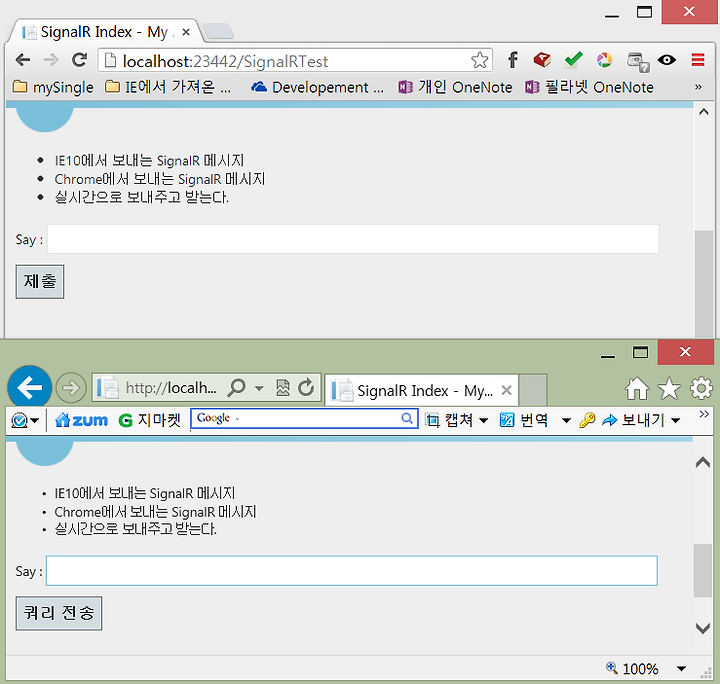Open IE tools gear menu
Viewport: 720px width, 684px height.
701,388
